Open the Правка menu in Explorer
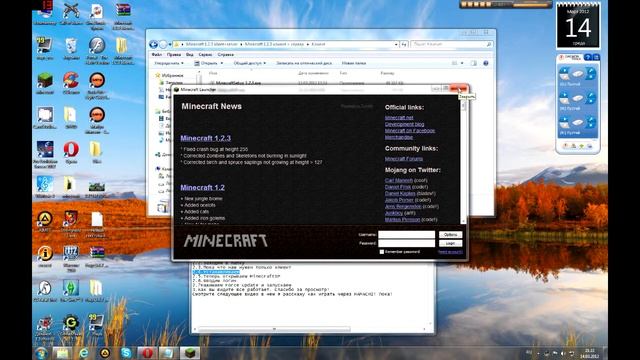The width and height of the screenshot is (640, 360). [x=174, y=54]
